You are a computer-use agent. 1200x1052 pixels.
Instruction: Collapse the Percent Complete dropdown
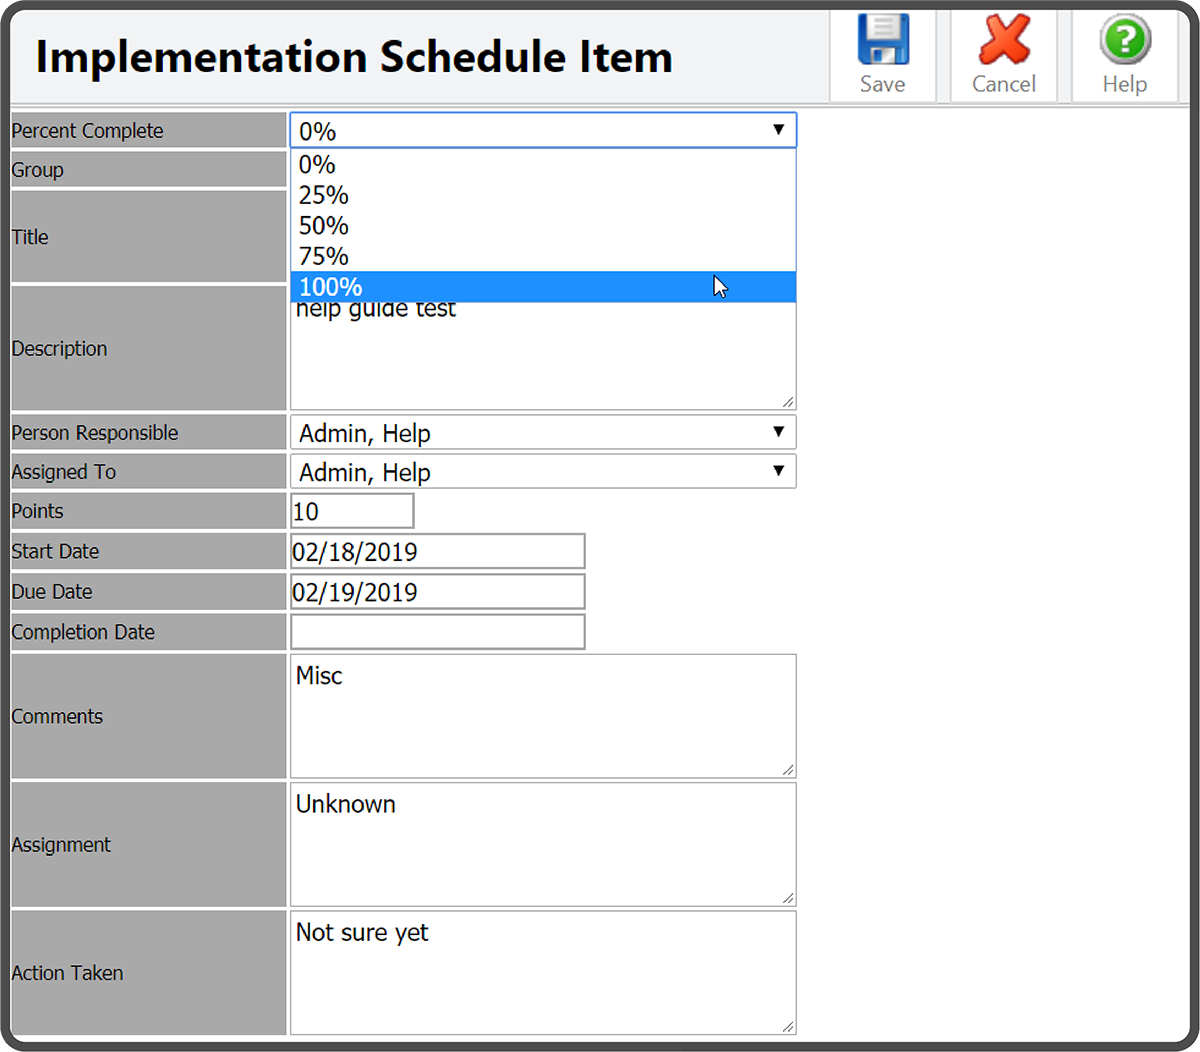(x=542, y=131)
